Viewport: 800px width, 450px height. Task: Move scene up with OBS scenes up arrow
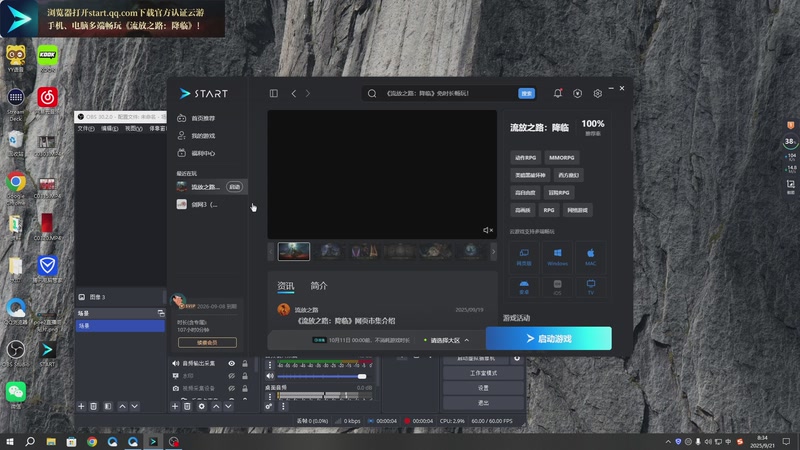[x=122, y=406]
